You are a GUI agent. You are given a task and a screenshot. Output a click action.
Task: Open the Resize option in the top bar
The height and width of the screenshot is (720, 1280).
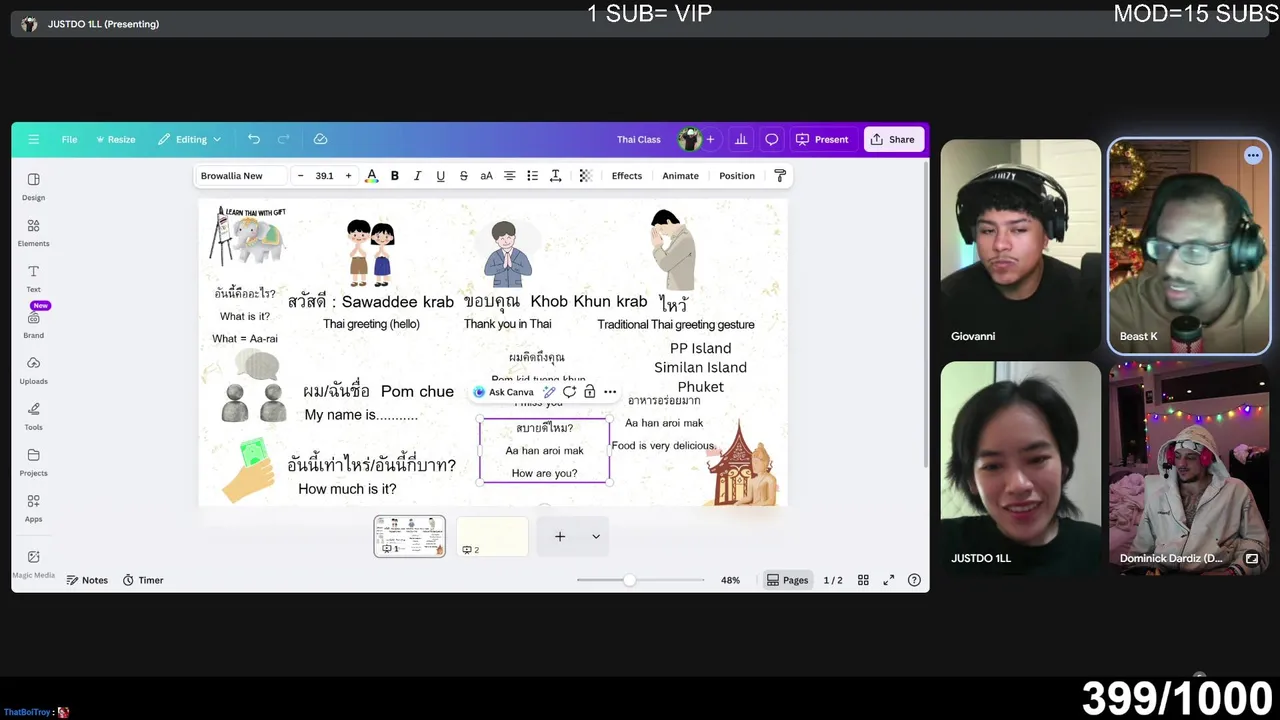pyautogui.click(x=115, y=140)
